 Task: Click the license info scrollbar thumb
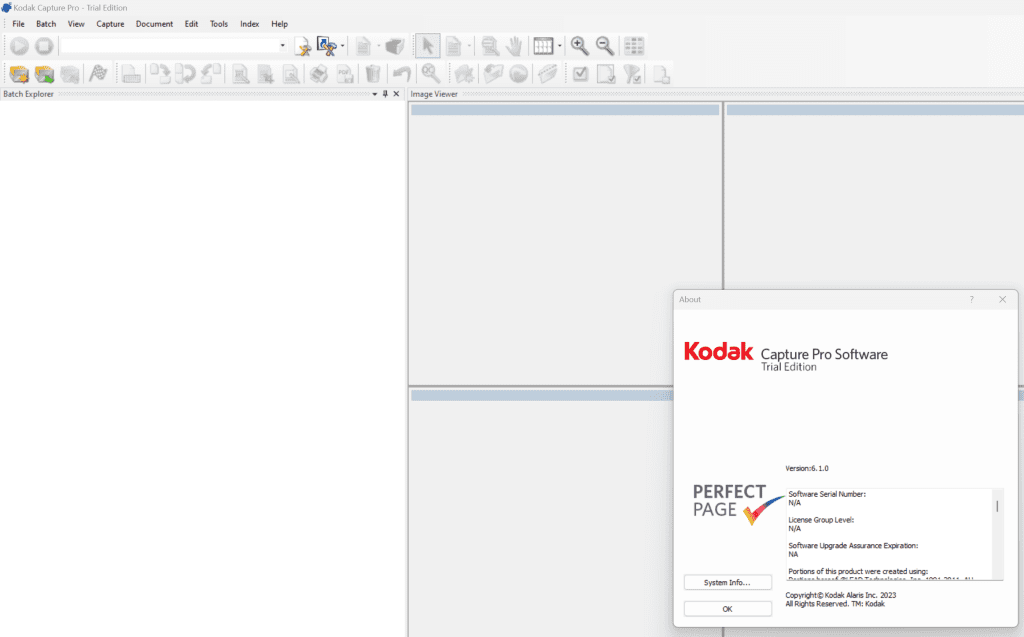997,506
